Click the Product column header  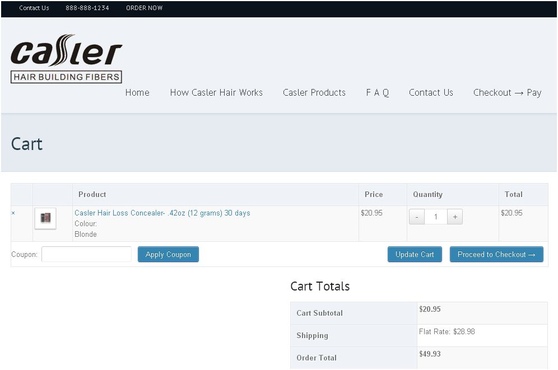(92, 195)
